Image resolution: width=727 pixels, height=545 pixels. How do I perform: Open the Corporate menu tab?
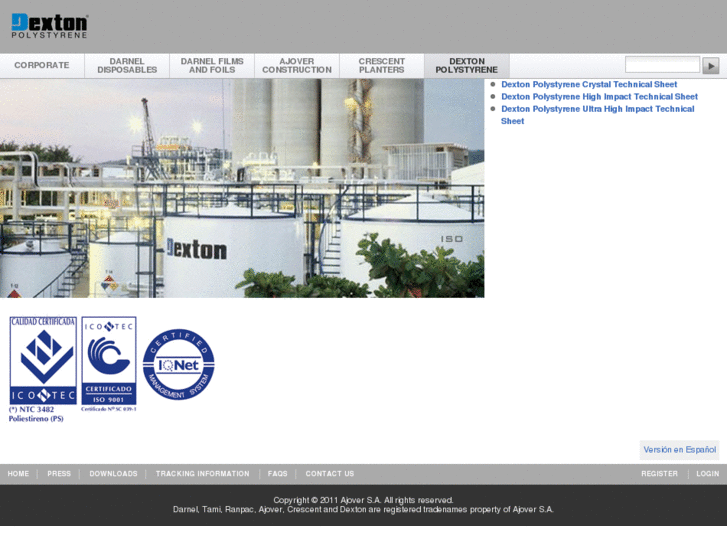pos(42,65)
